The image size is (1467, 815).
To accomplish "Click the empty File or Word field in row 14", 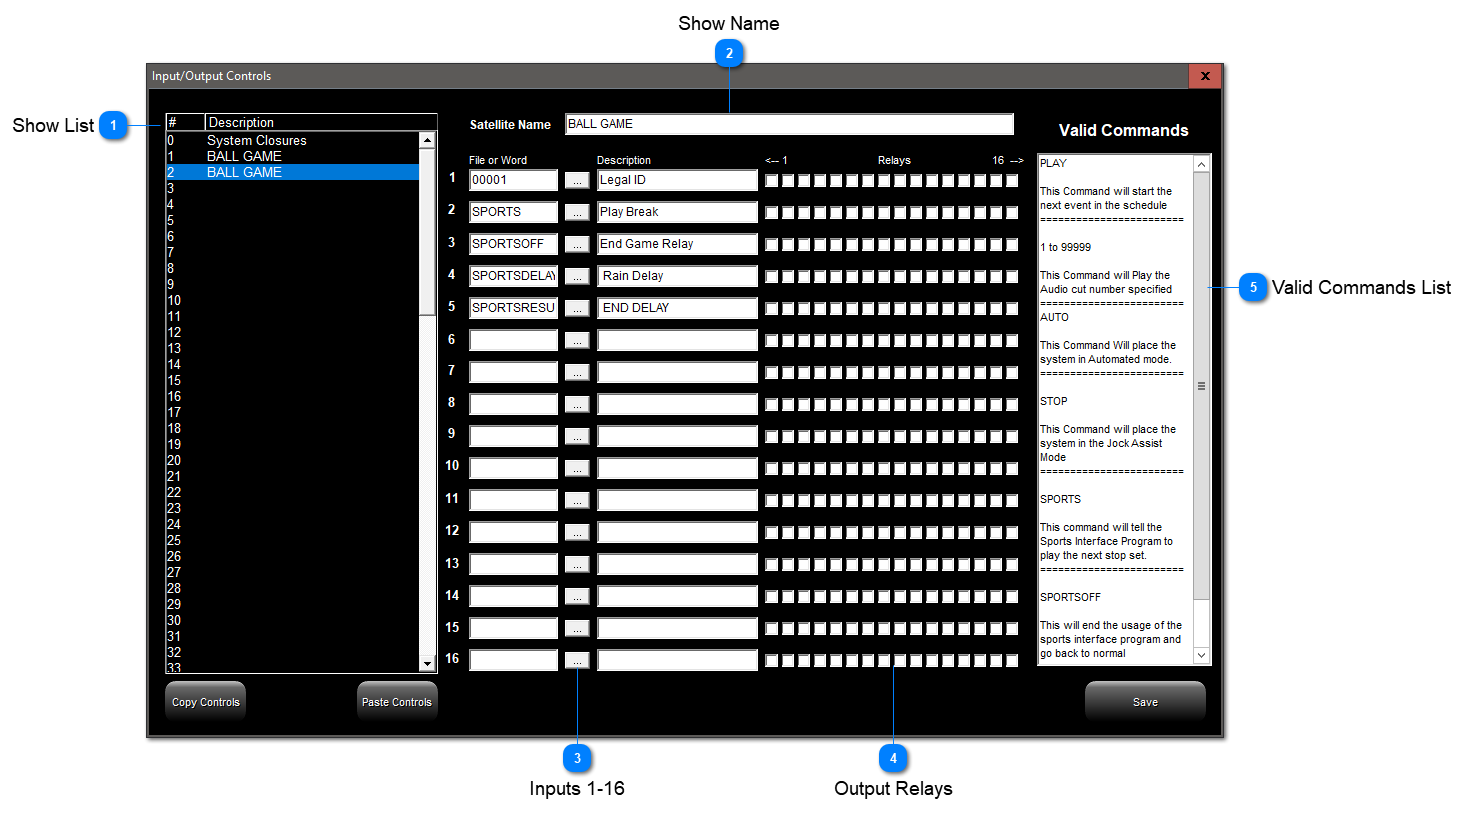I will coord(513,596).
